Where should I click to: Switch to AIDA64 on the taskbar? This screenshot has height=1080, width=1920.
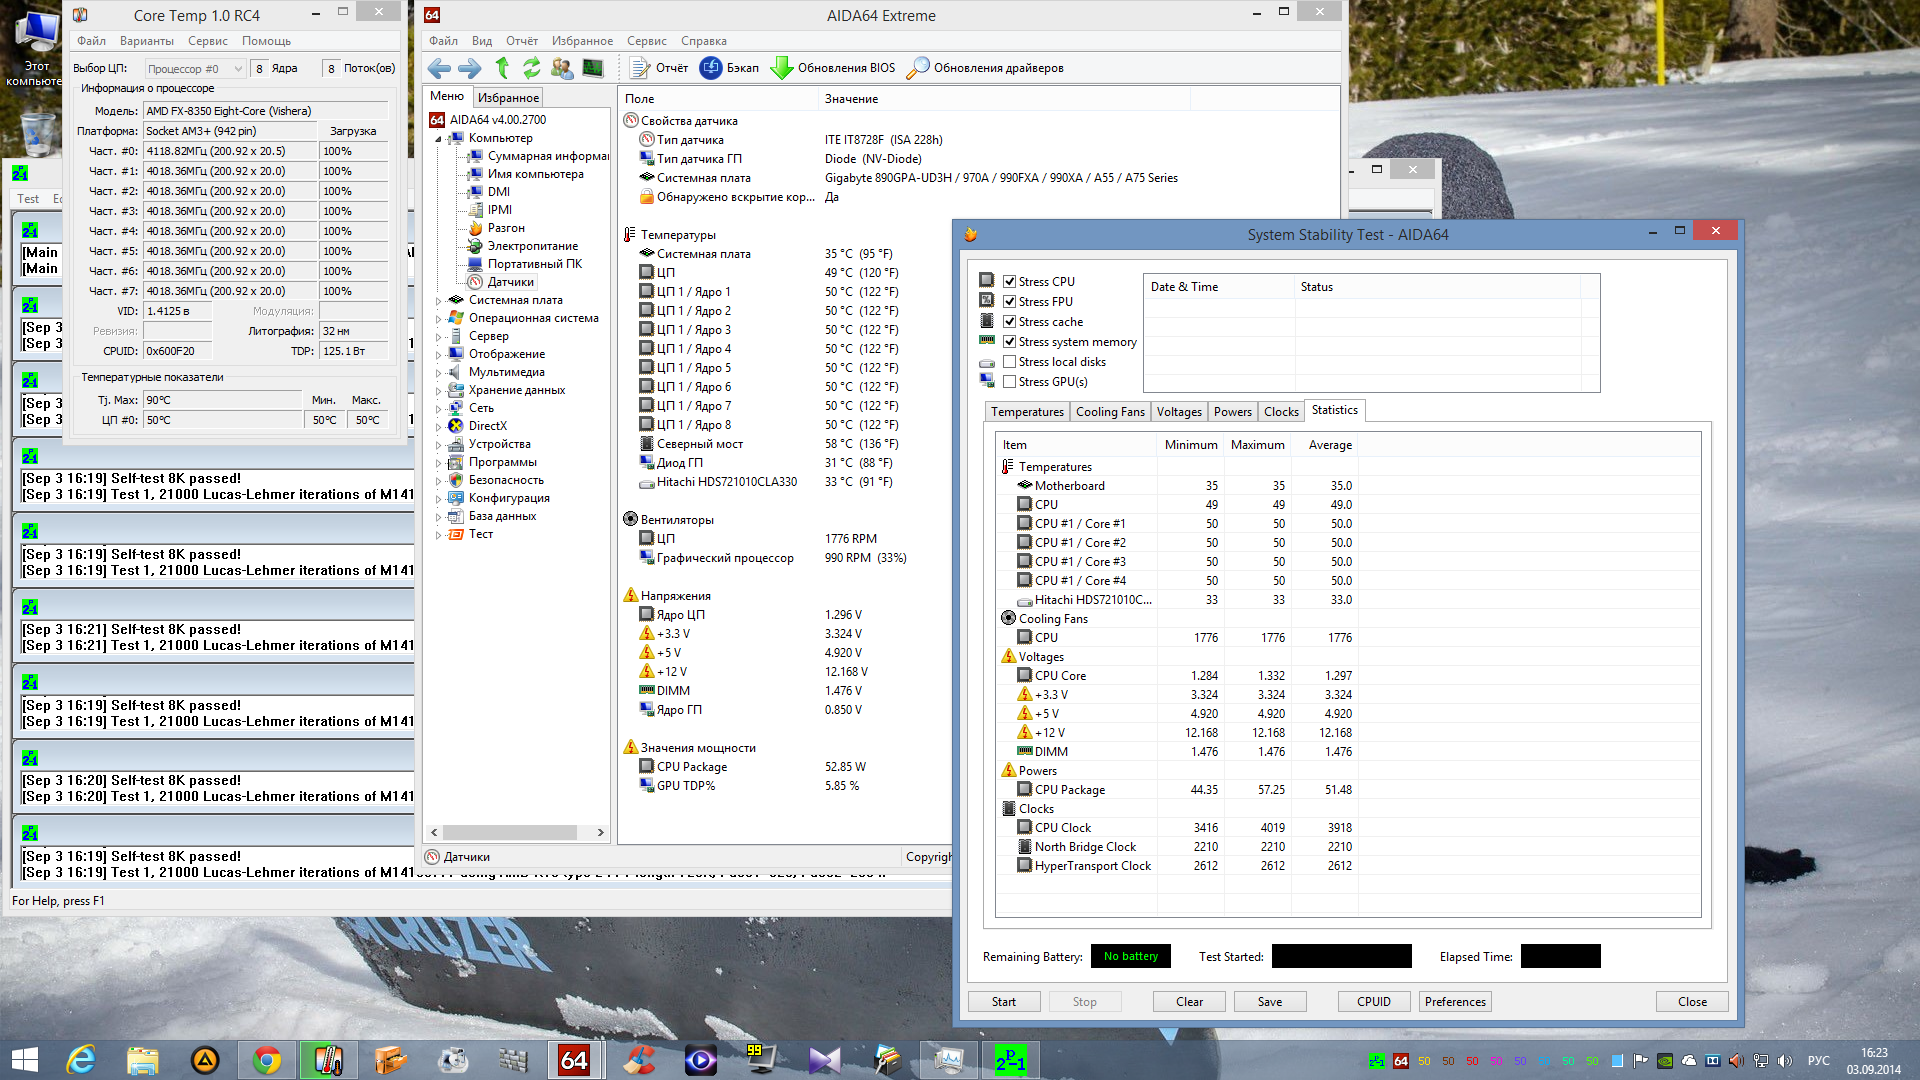click(574, 1060)
